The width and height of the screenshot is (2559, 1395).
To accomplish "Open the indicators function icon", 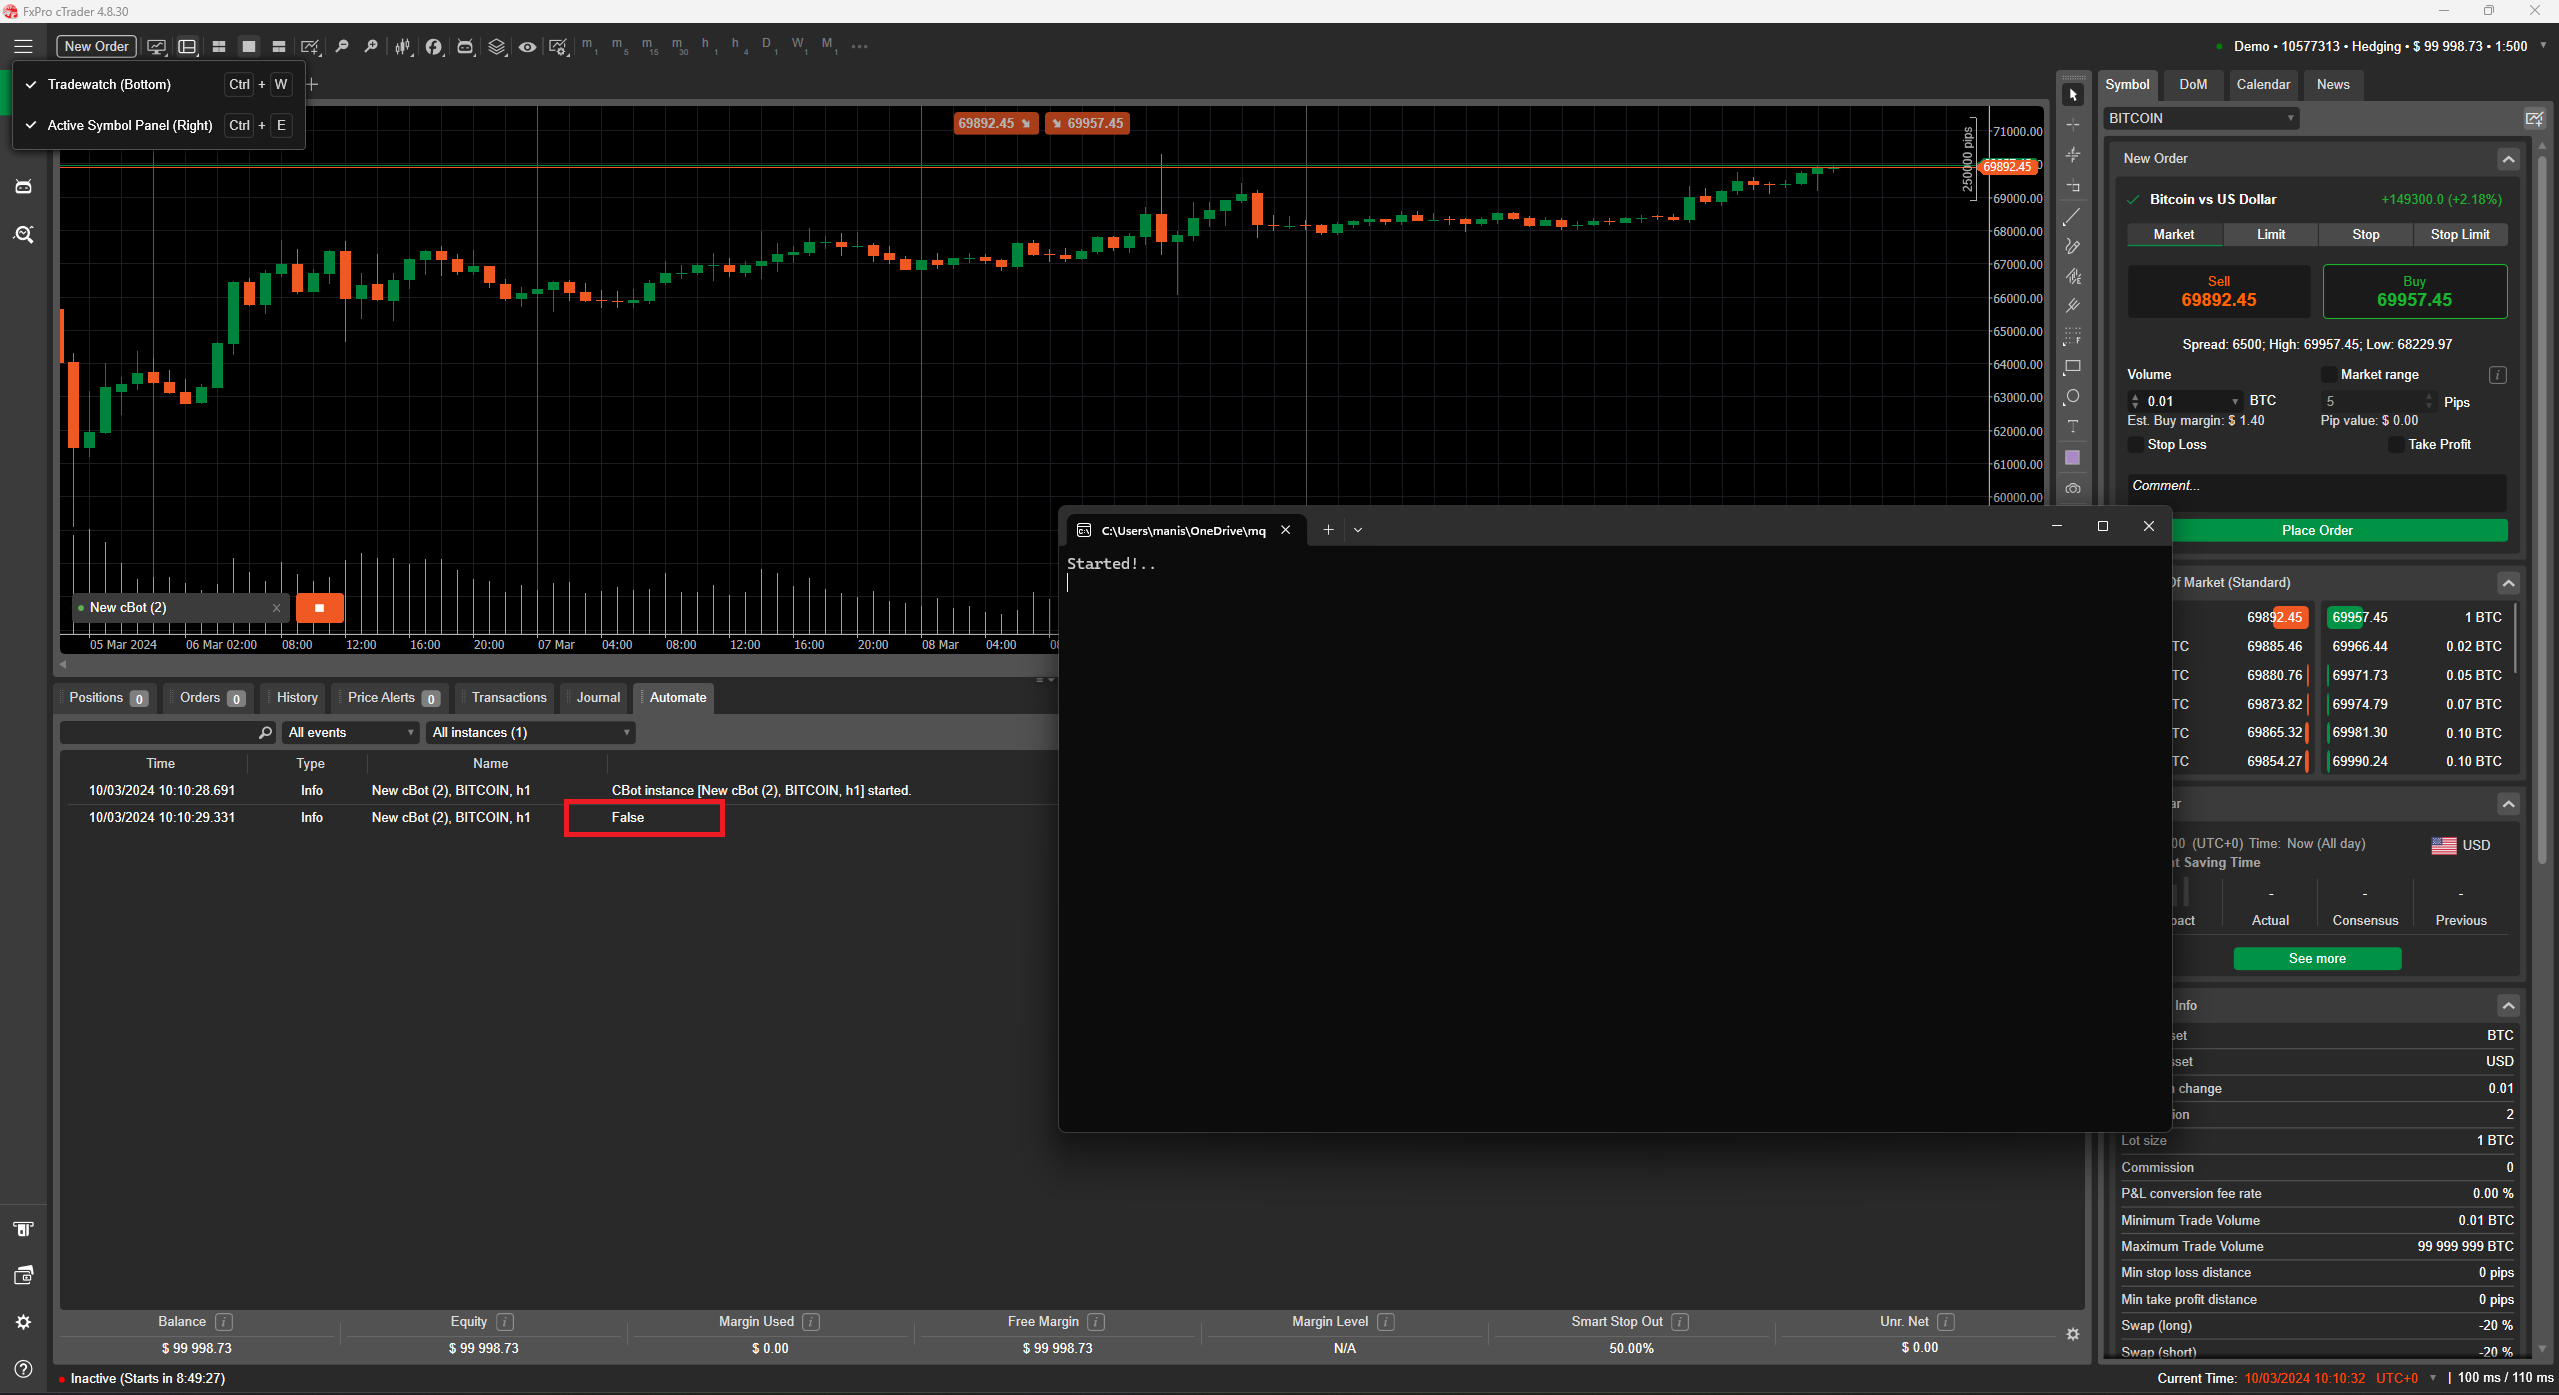I will (x=433, y=46).
